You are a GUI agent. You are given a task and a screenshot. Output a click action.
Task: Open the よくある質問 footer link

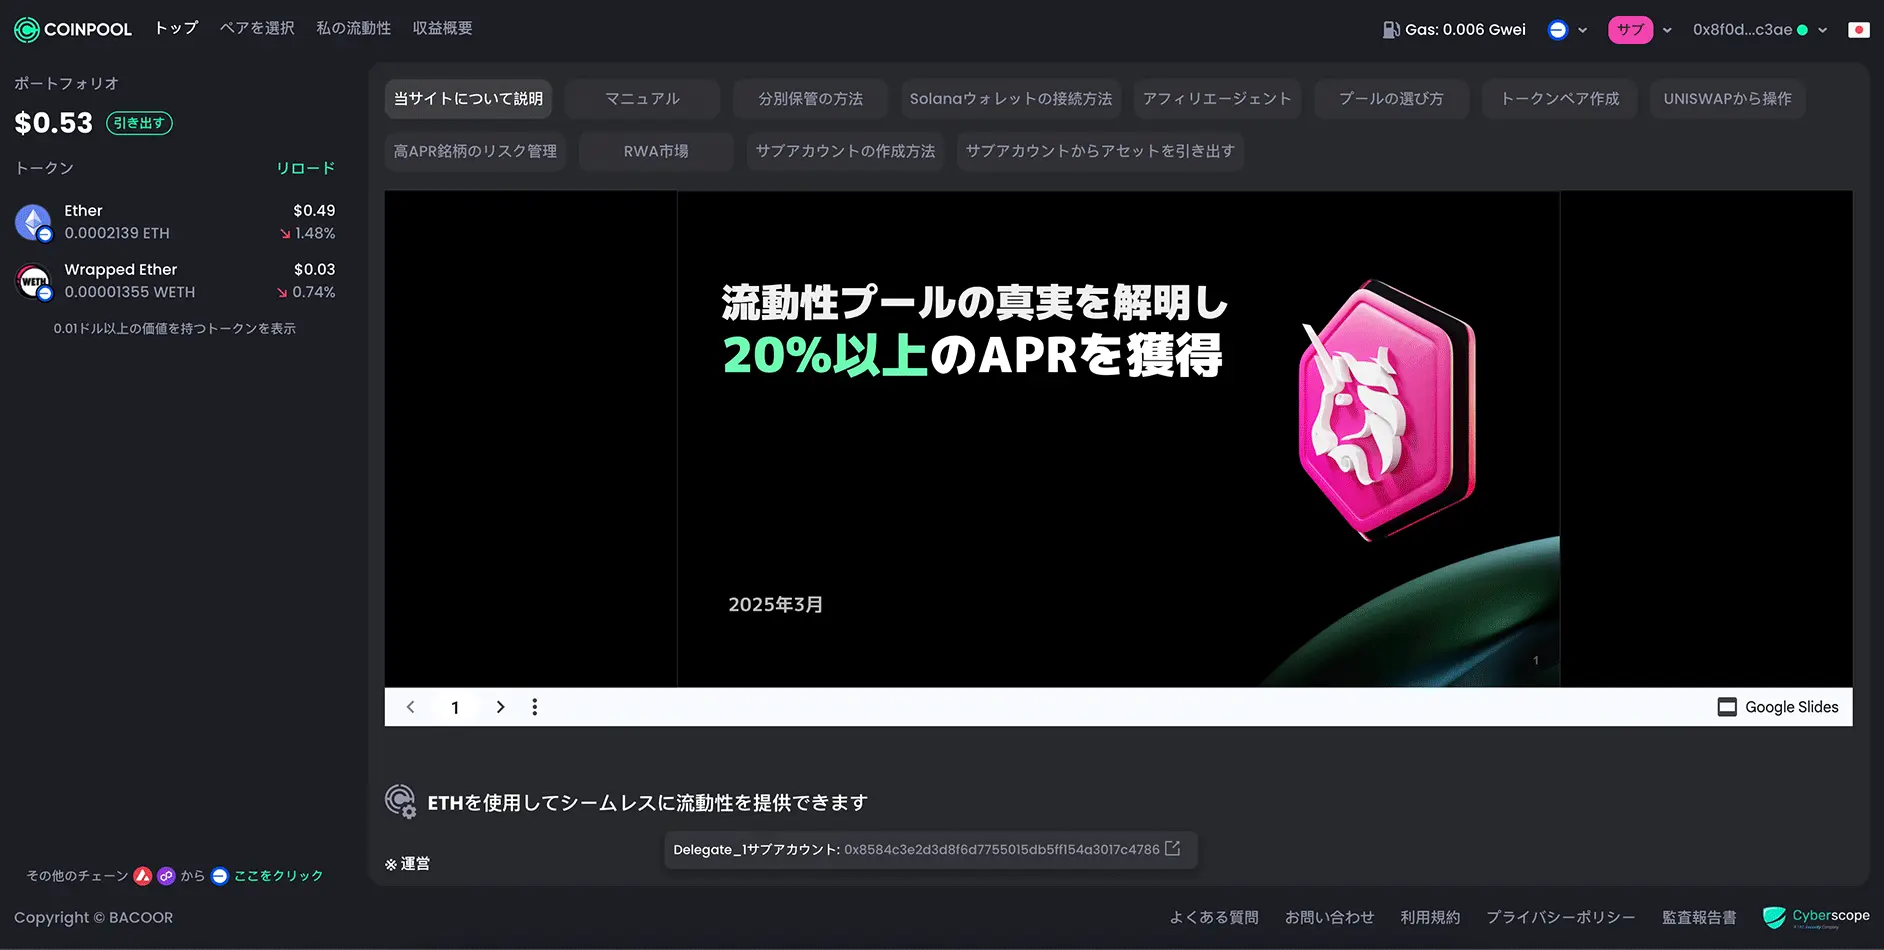click(x=1214, y=917)
